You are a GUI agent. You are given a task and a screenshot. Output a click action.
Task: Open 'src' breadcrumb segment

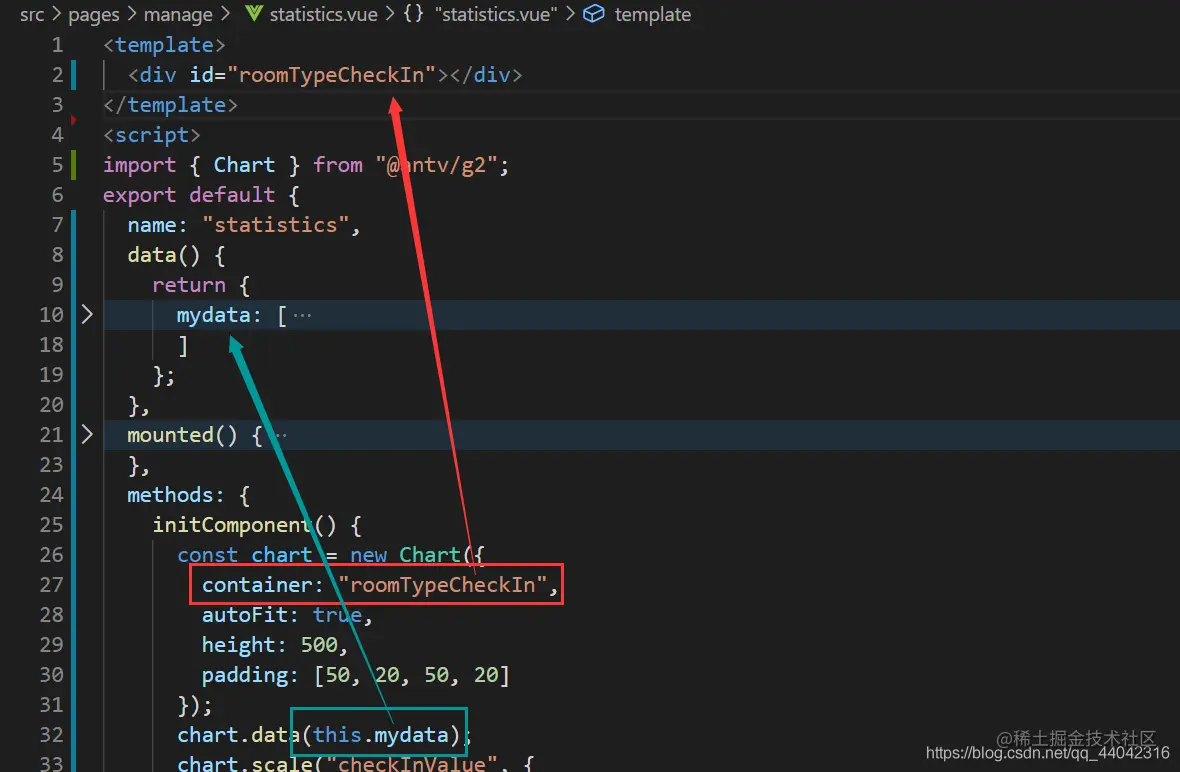coord(32,14)
